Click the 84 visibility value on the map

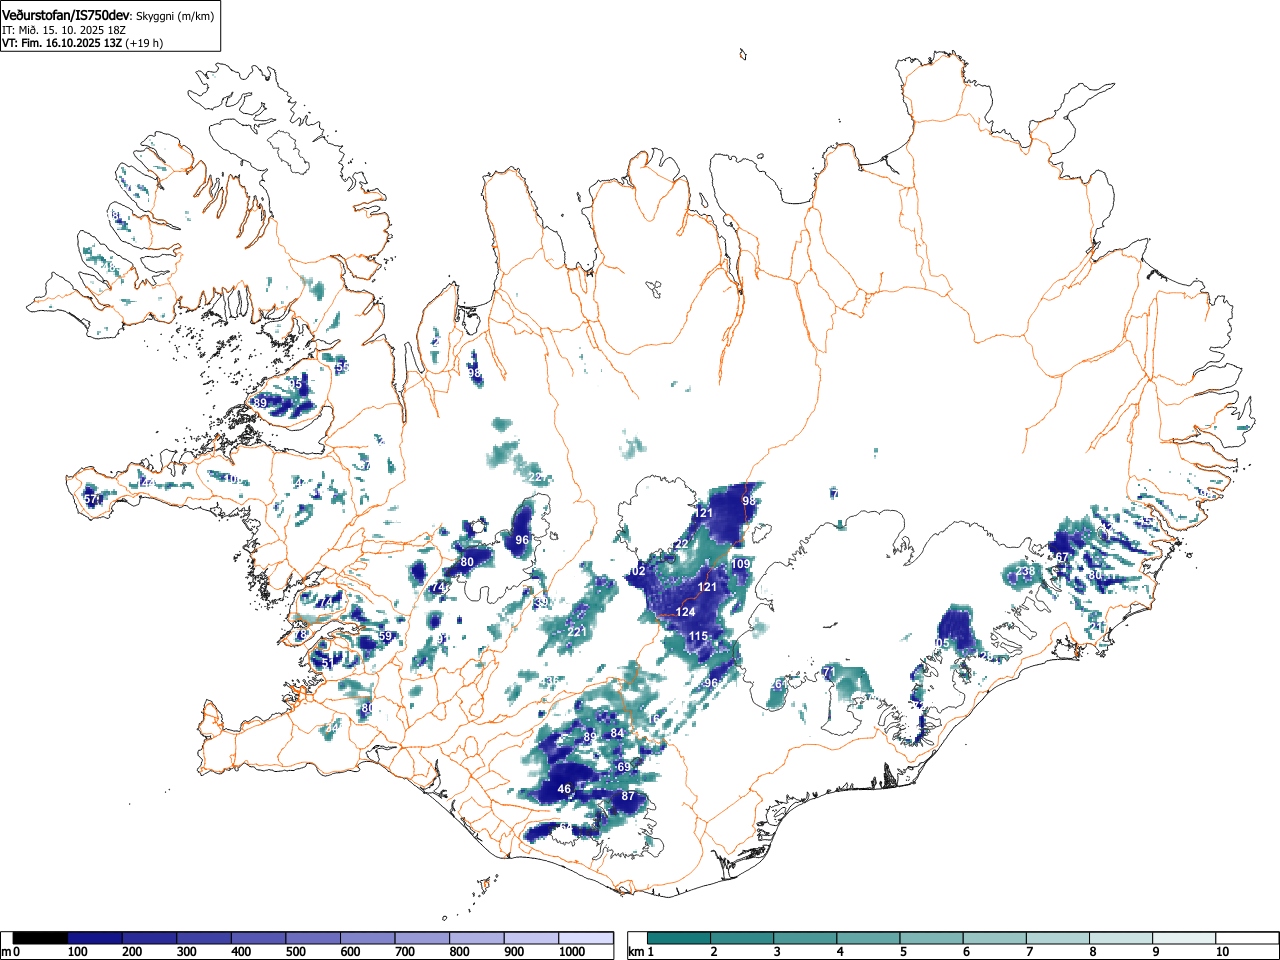[617, 734]
